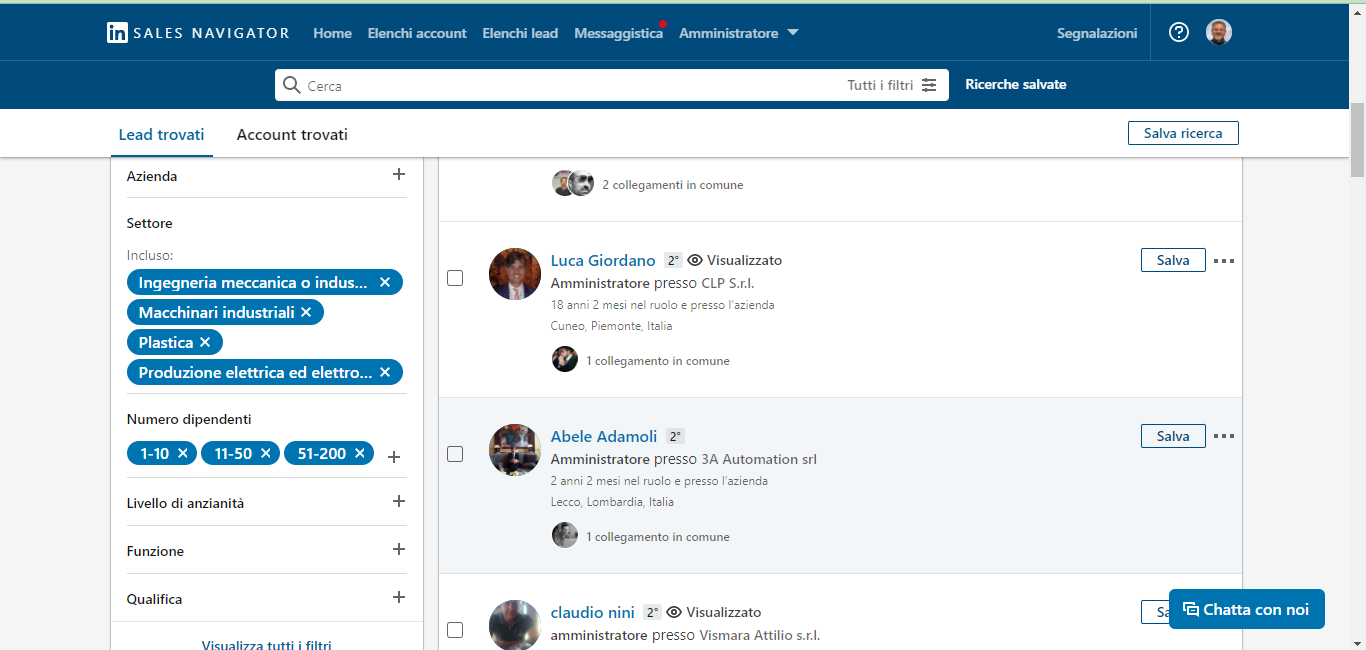1366x650 pixels.
Task: Expand the Azienda filter
Action: [x=399, y=174]
